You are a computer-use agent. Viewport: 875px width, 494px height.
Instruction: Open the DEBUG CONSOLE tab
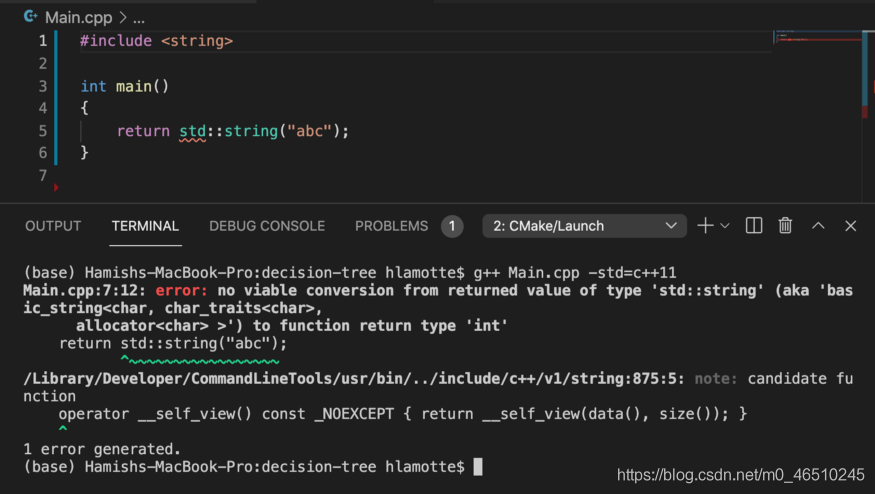267,226
